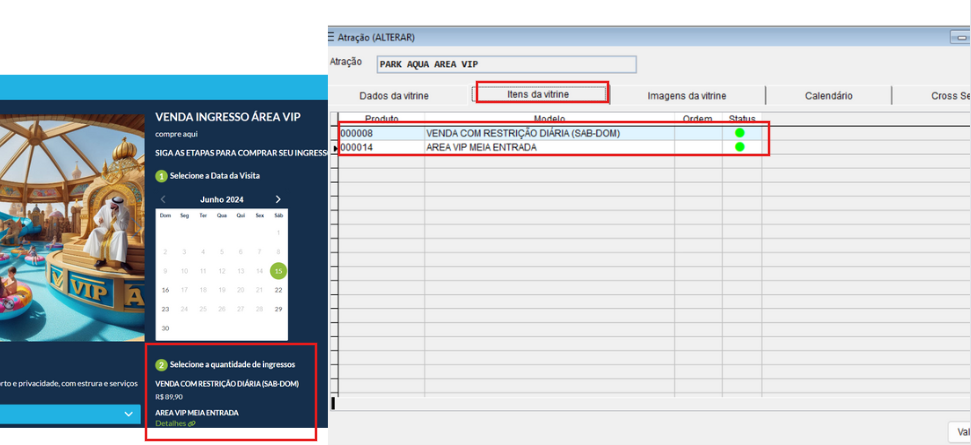Go to next month in calendar

coord(278,199)
